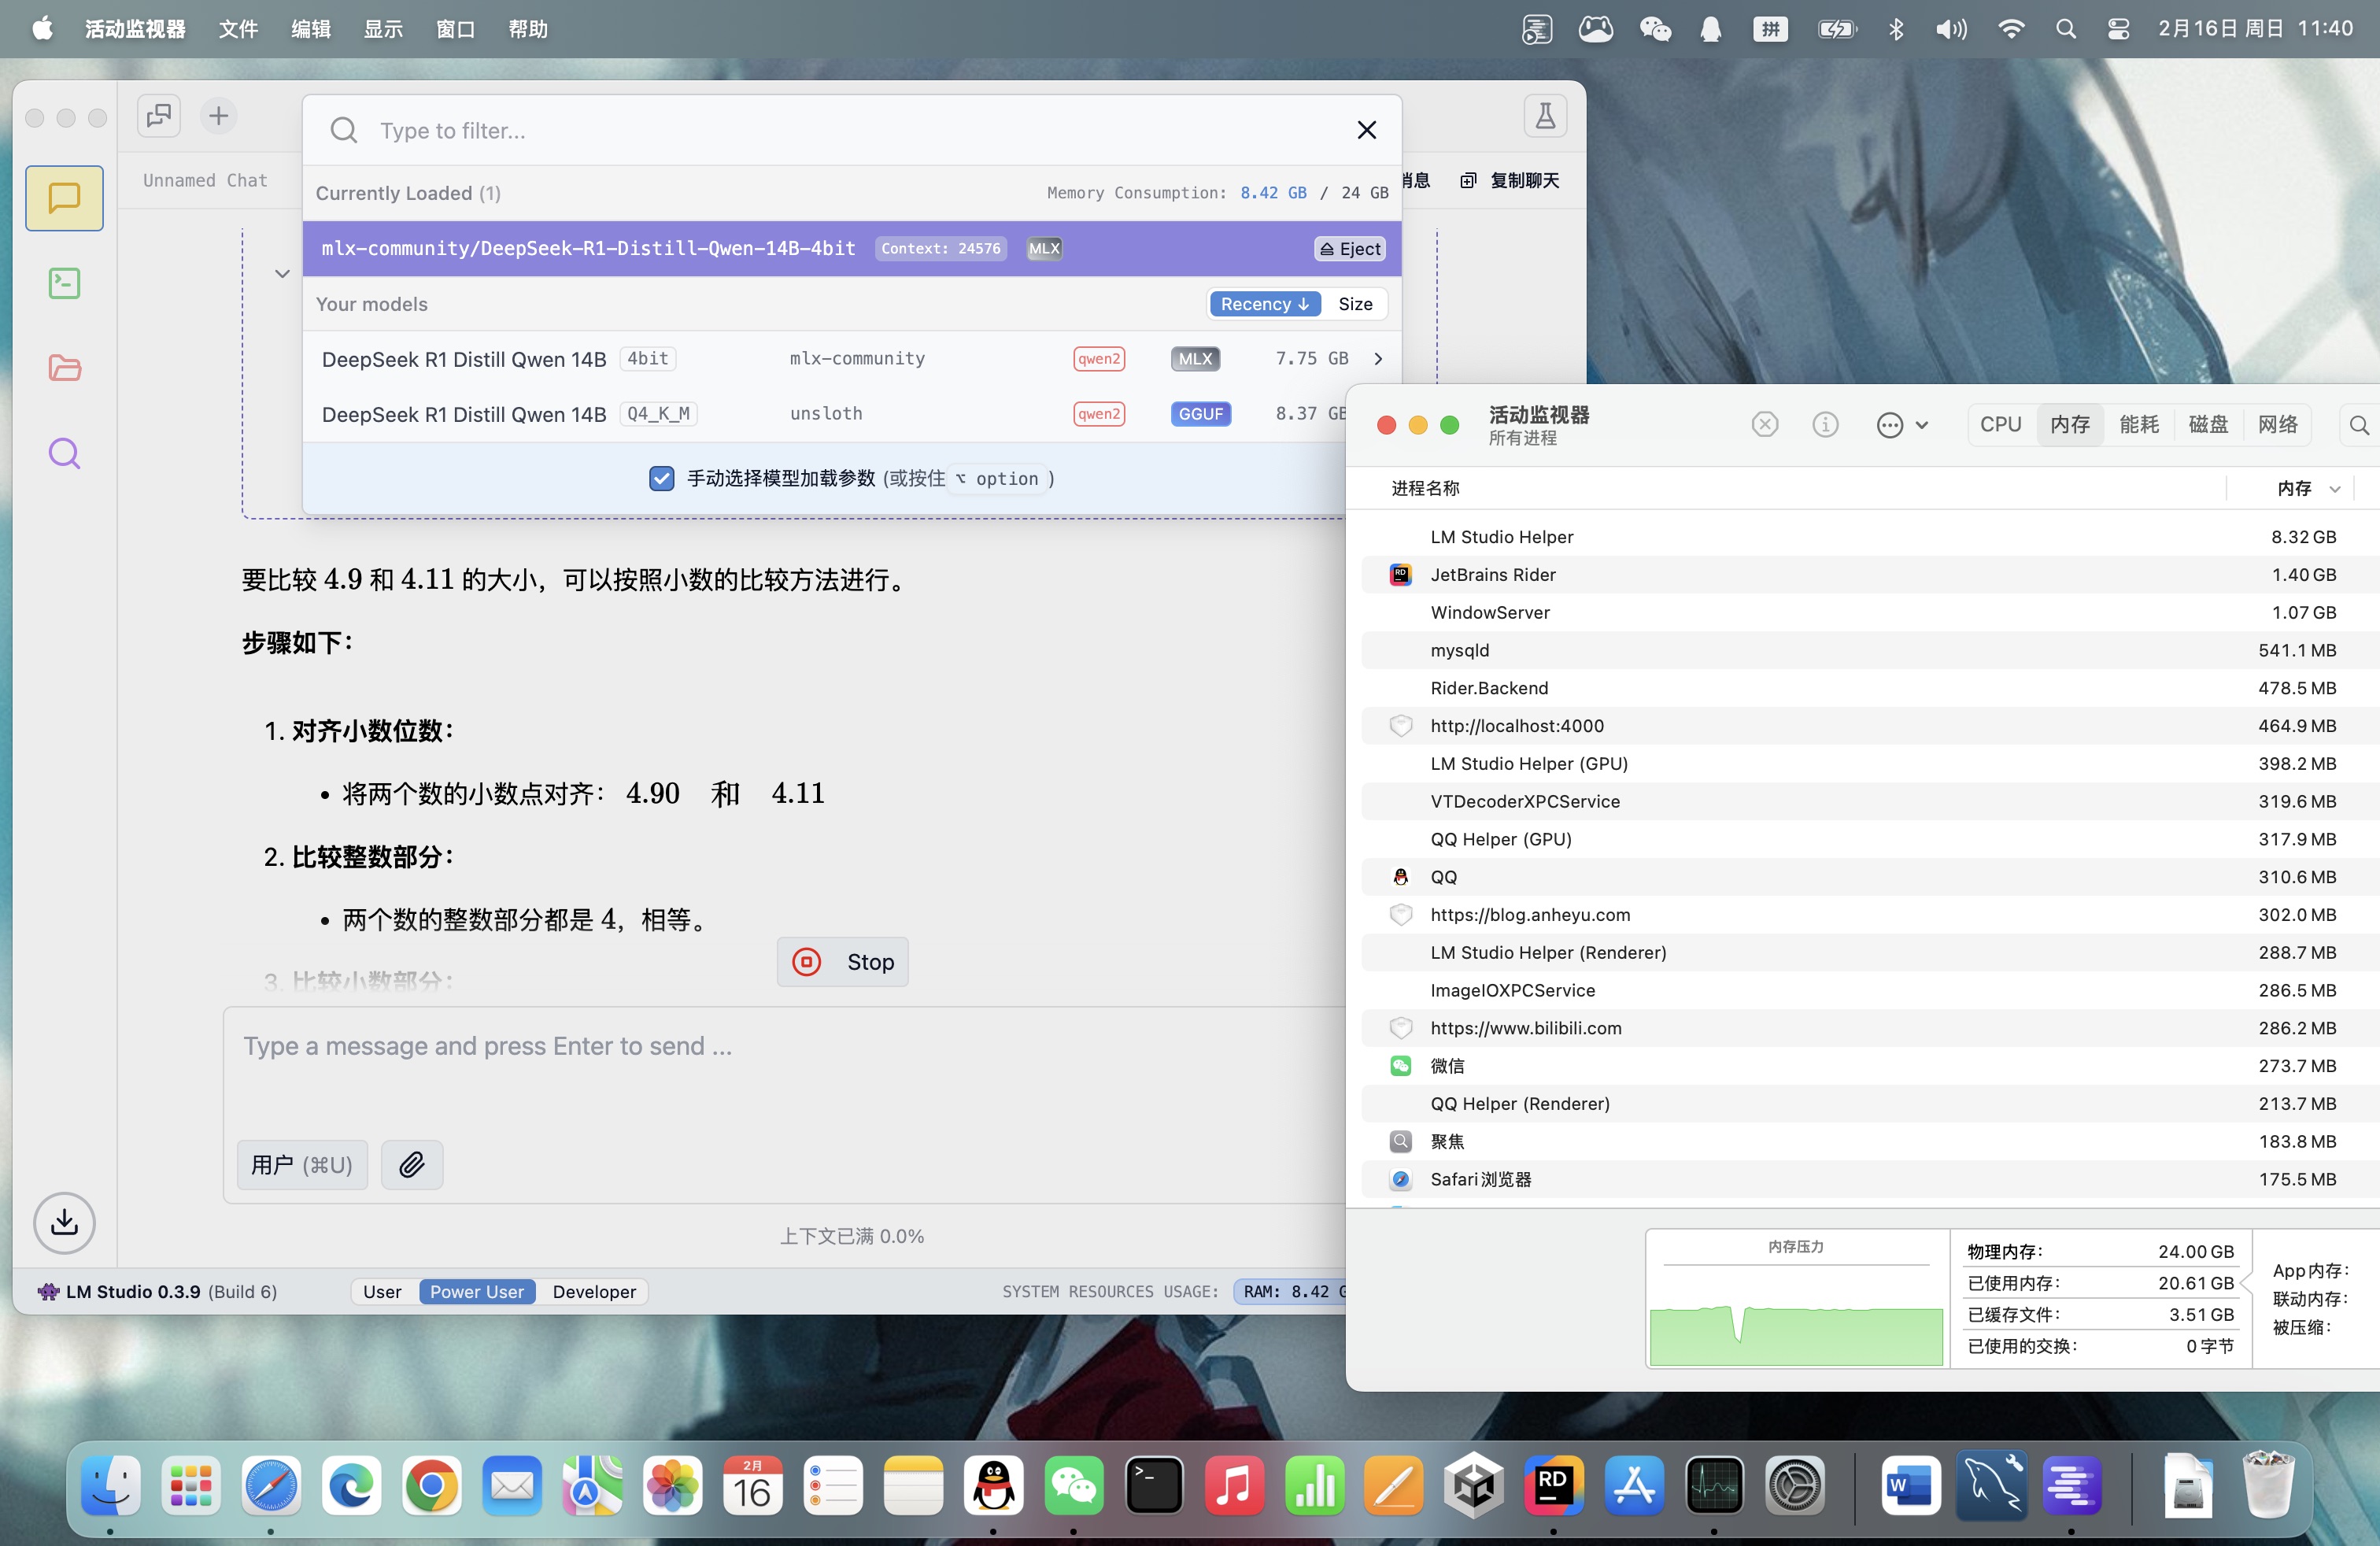Stop the current generation
The image size is (2380, 1546).
843,961
